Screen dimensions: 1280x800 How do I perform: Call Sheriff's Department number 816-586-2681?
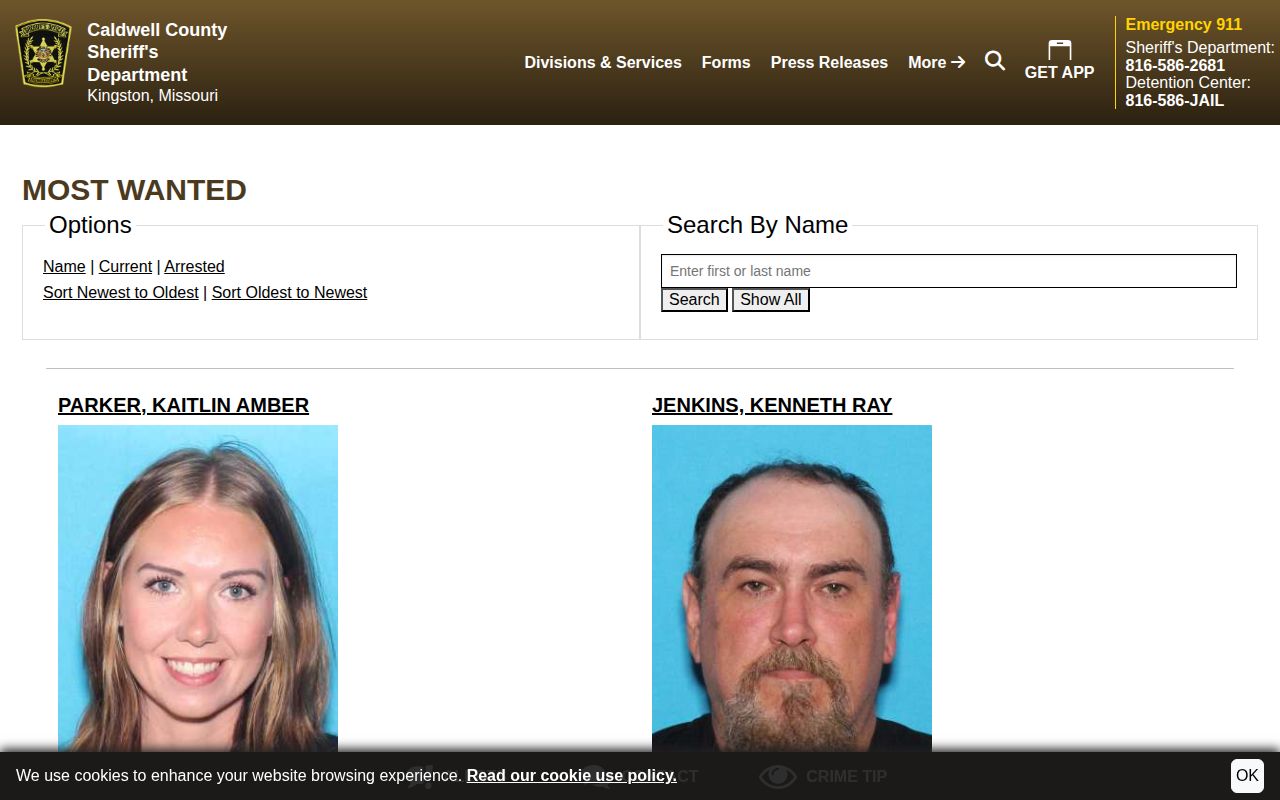tap(1175, 65)
